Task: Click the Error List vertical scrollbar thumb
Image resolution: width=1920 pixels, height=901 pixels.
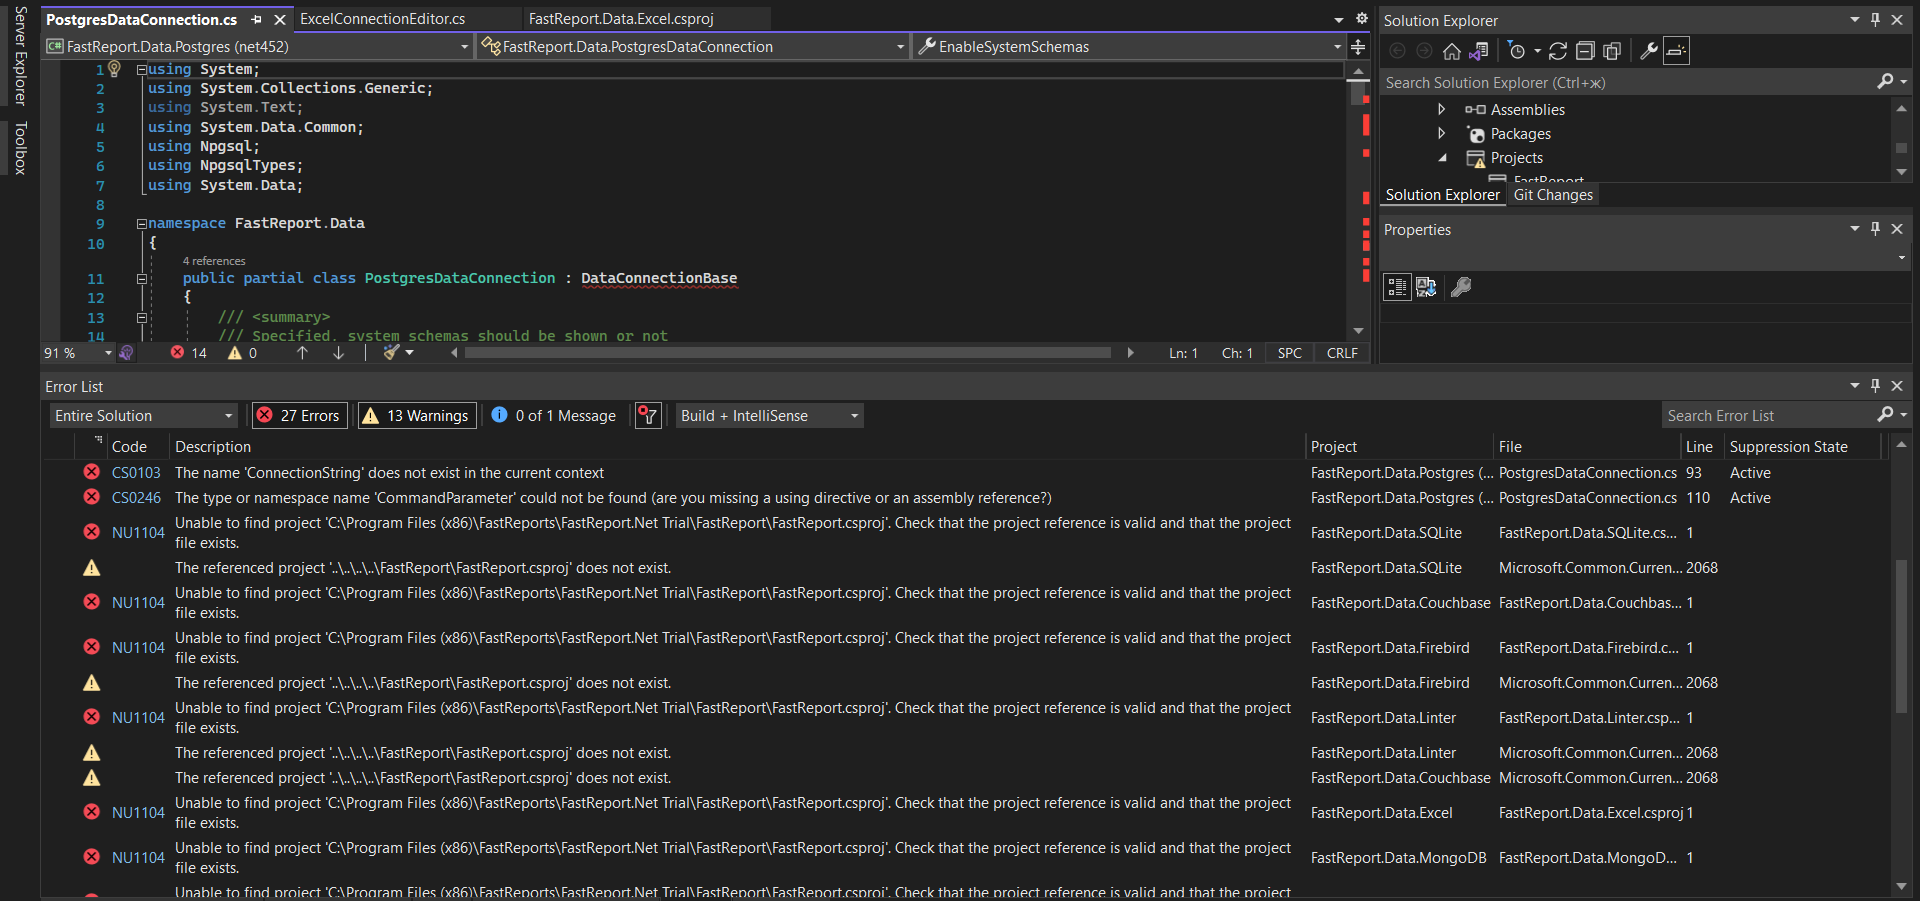Action: click(1901, 635)
